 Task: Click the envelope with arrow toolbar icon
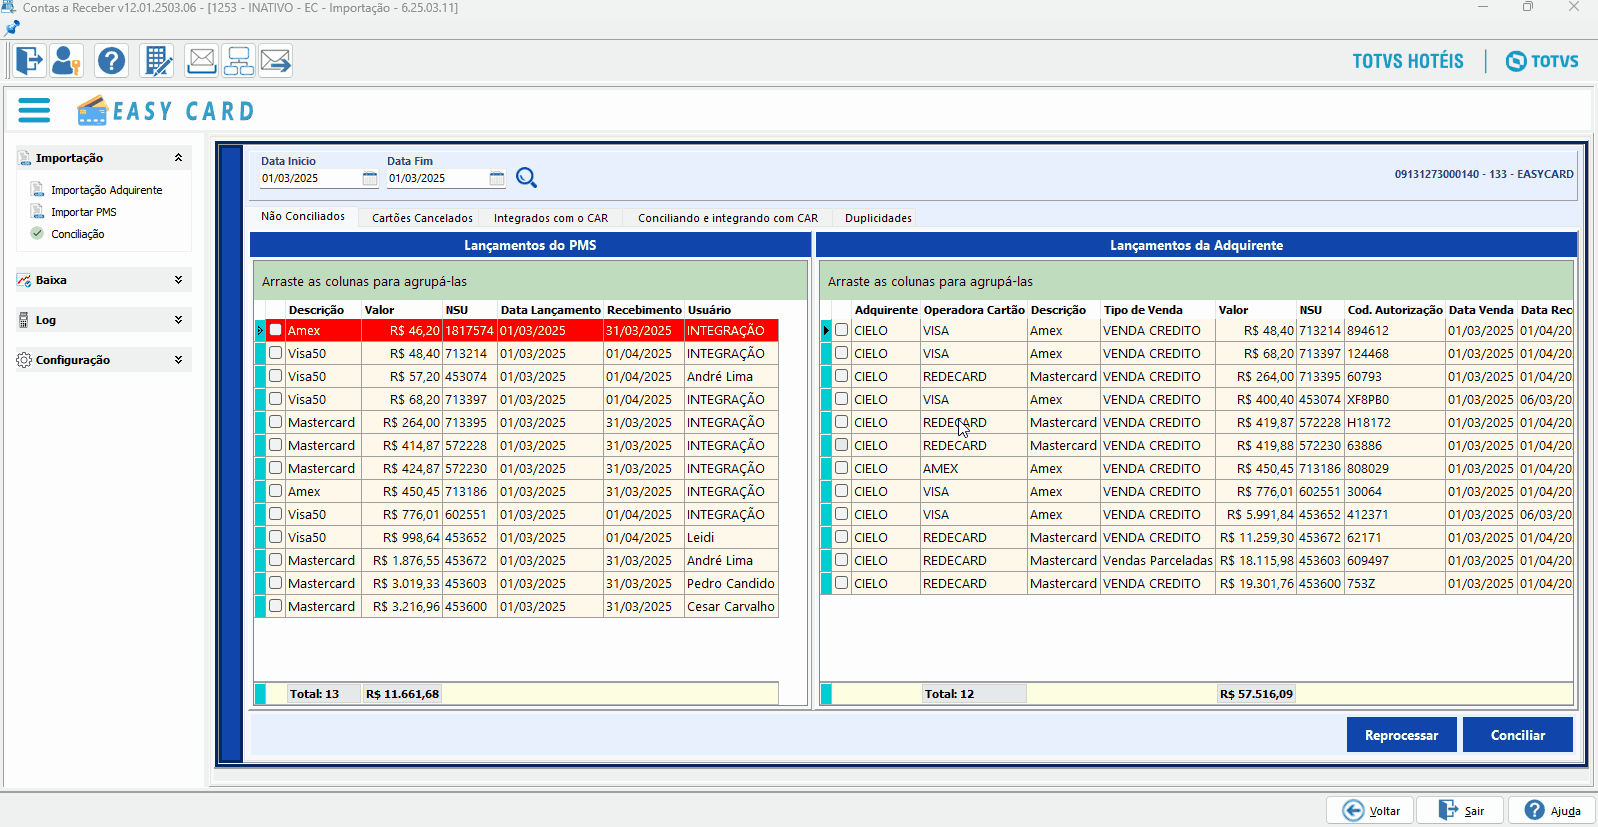275,61
